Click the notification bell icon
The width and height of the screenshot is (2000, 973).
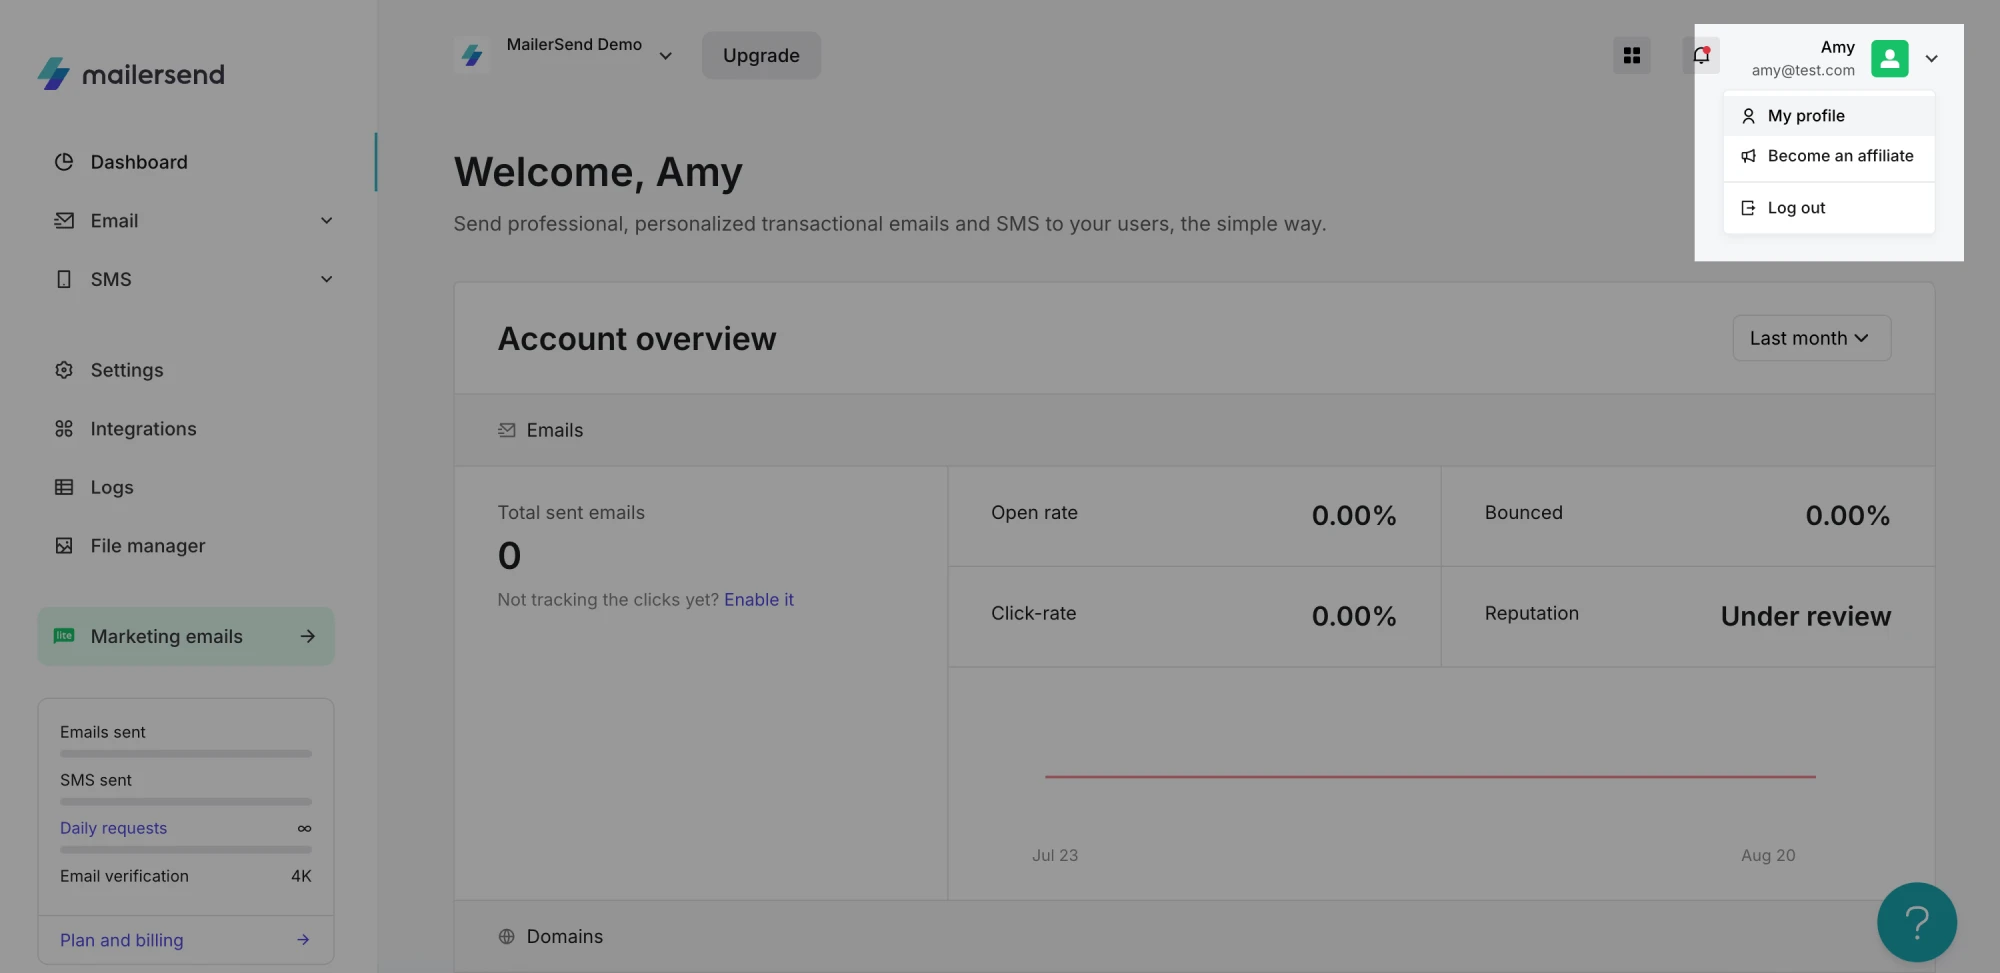(x=1701, y=56)
